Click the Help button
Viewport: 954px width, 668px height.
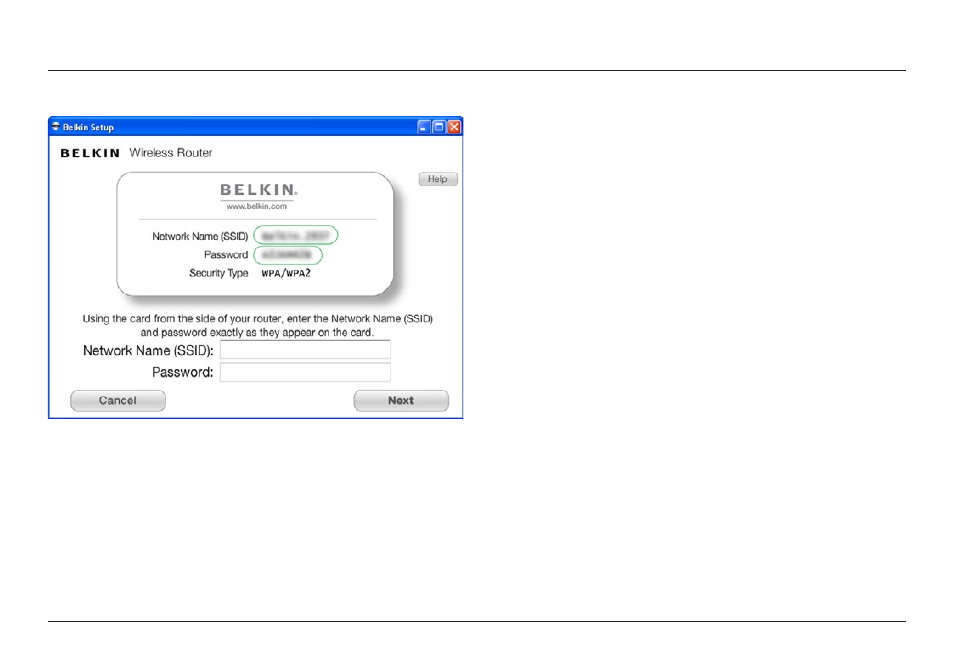click(437, 179)
